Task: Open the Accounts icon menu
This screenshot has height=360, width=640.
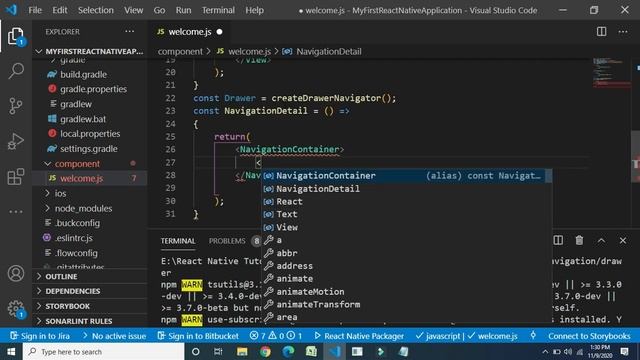Action: pos(16,273)
